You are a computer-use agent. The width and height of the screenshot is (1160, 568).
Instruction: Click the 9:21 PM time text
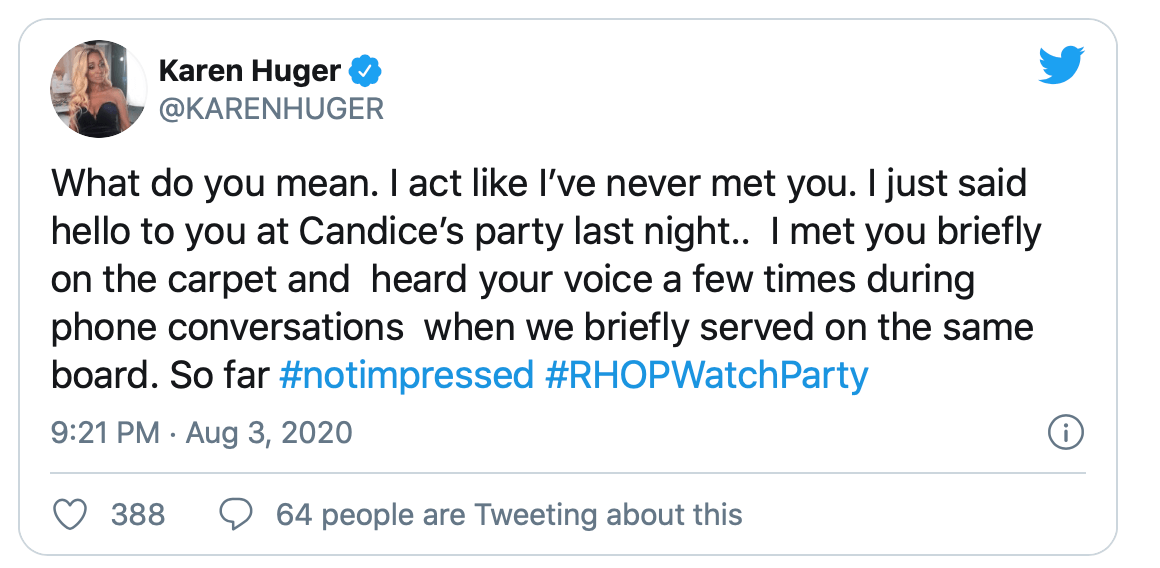click(x=104, y=433)
